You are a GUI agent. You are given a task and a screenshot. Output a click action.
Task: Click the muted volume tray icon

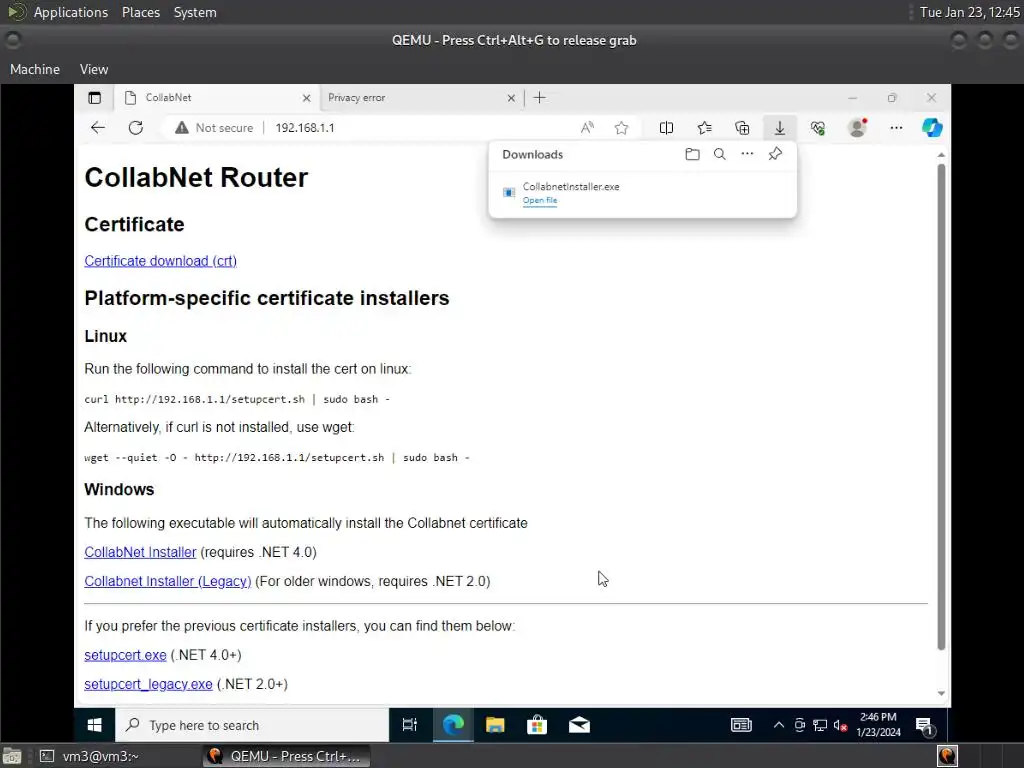pyautogui.click(x=840, y=726)
